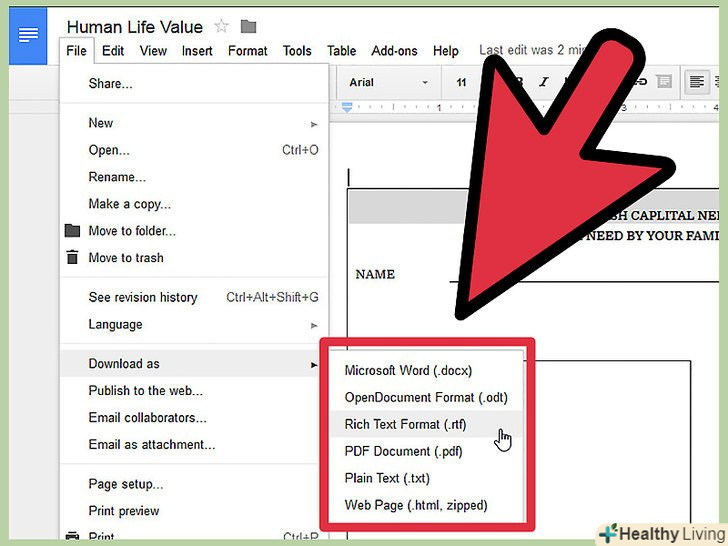728x546 pixels.
Task: Download as PDF Document (.pdf)
Action: [x=426, y=451]
